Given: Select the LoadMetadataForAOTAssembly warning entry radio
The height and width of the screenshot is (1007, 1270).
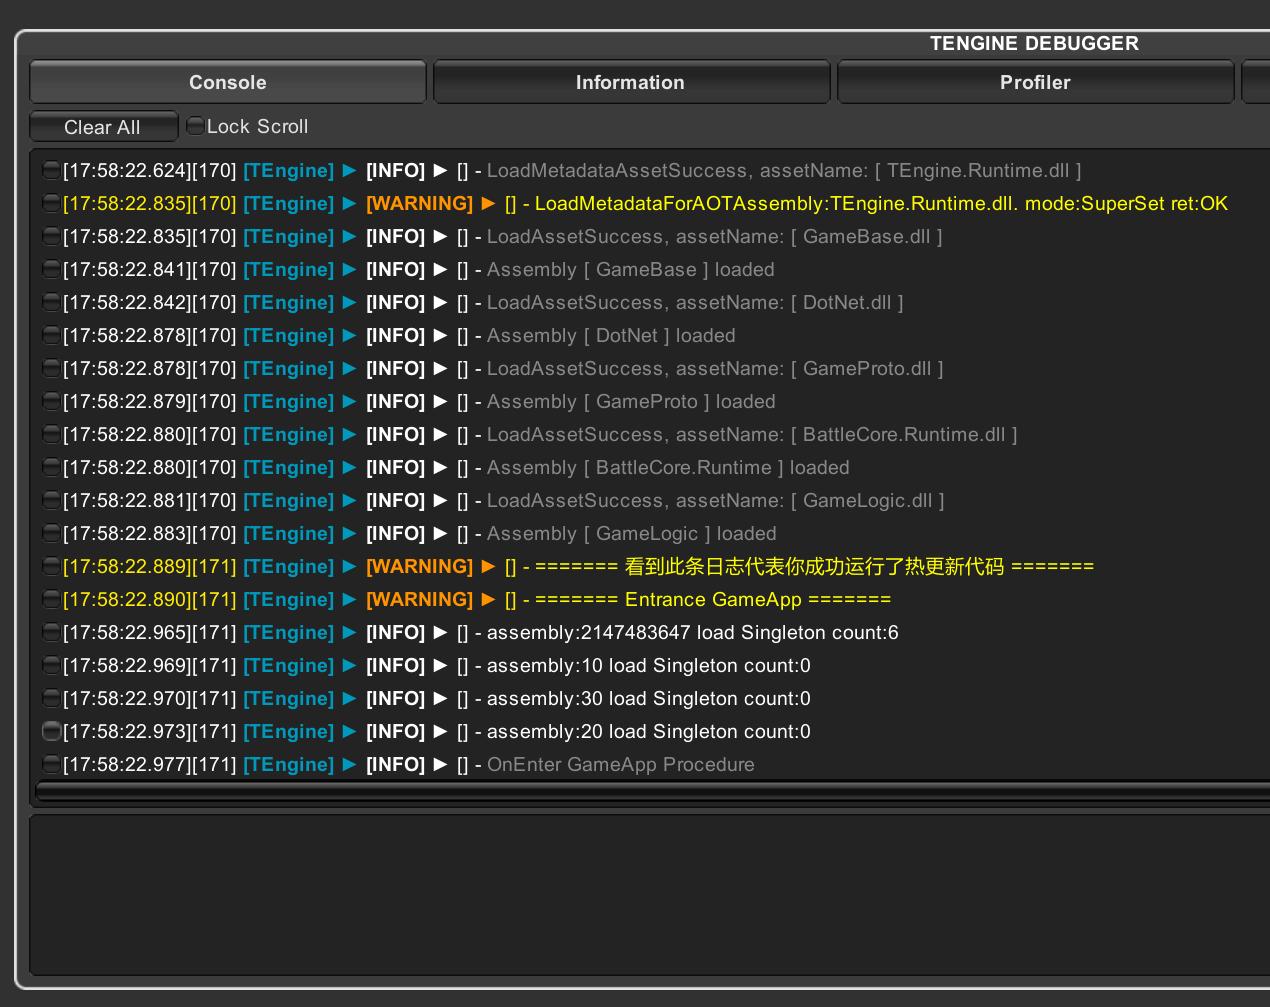Looking at the screenshot, I should tap(51, 203).
